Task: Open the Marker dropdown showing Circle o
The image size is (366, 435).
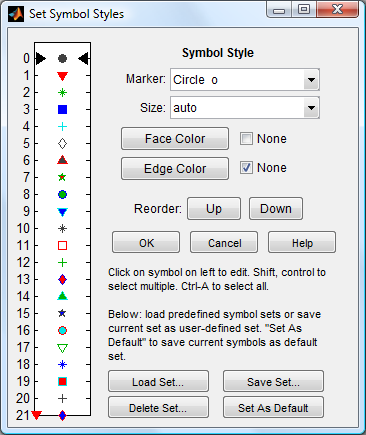Action: (245, 80)
